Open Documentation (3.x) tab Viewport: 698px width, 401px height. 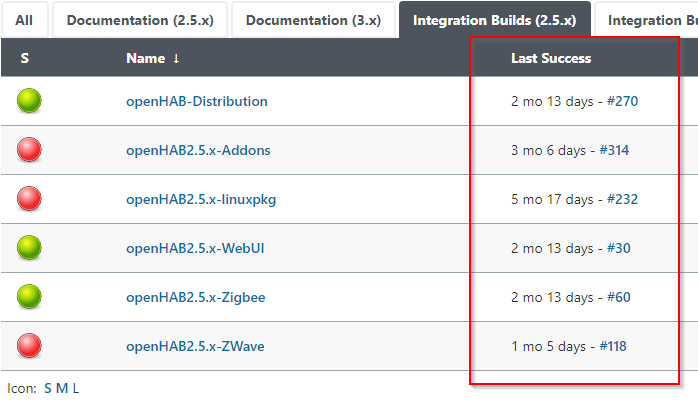click(313, 20)
